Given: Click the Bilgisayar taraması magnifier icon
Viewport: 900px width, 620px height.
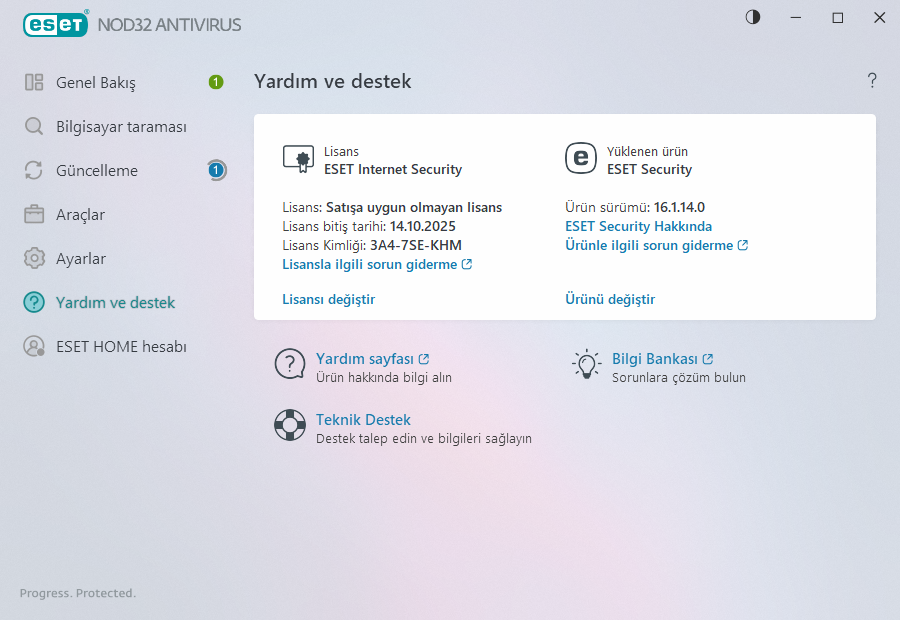Looking at the screenshot, I should coord(34,126).
